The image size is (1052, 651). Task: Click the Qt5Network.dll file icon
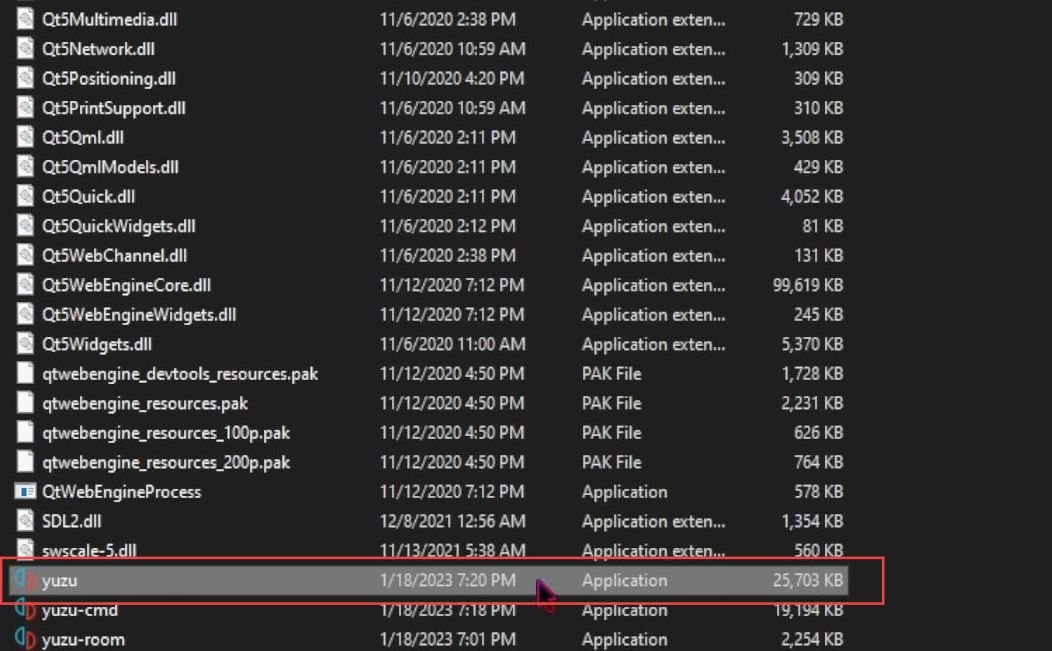tap(25, 48)
